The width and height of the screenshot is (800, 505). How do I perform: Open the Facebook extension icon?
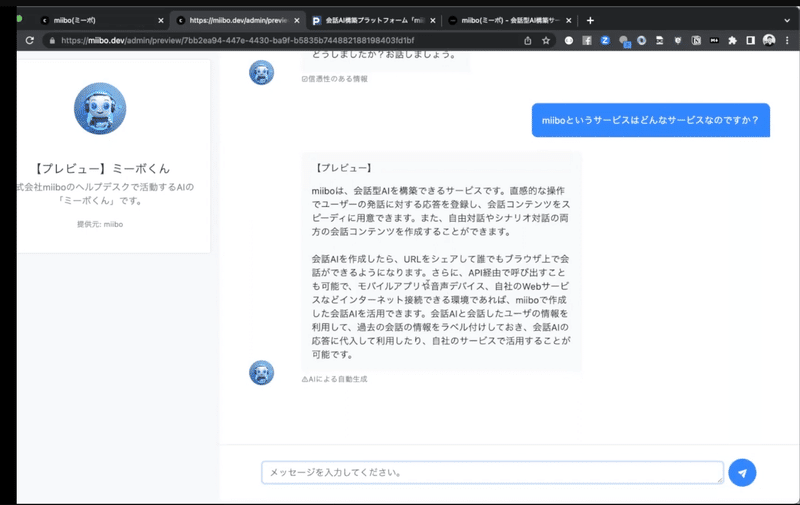point(587,40)
